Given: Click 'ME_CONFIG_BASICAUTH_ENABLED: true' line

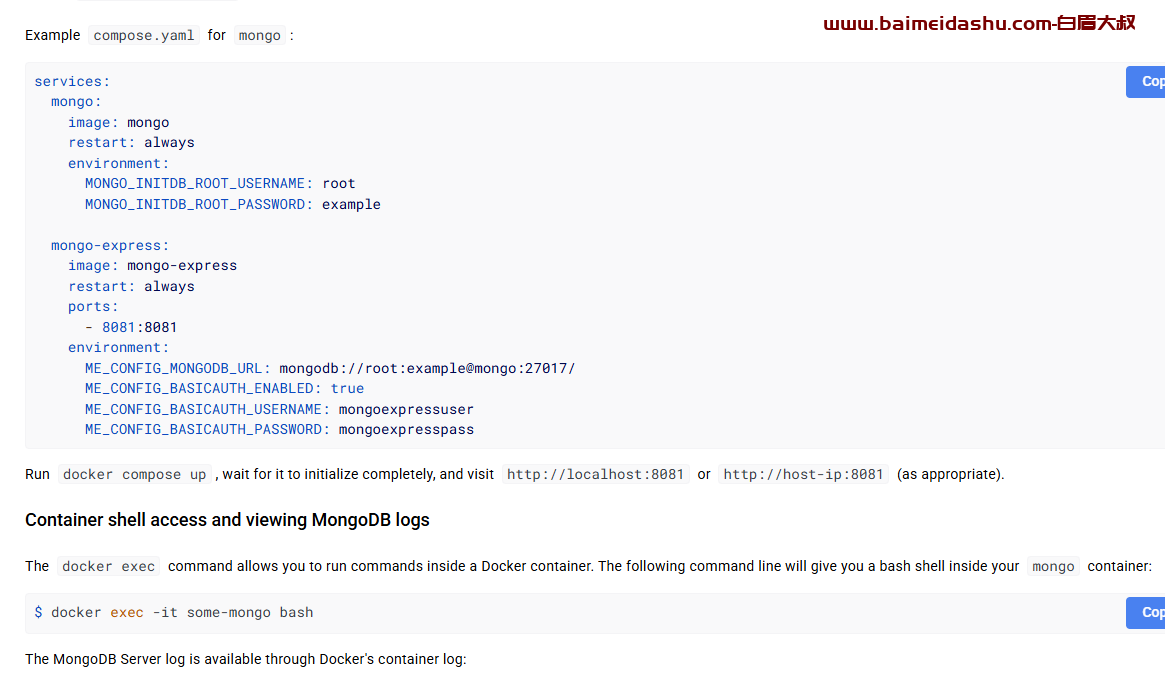Looking at the screenshot, I should click(224, 388).
